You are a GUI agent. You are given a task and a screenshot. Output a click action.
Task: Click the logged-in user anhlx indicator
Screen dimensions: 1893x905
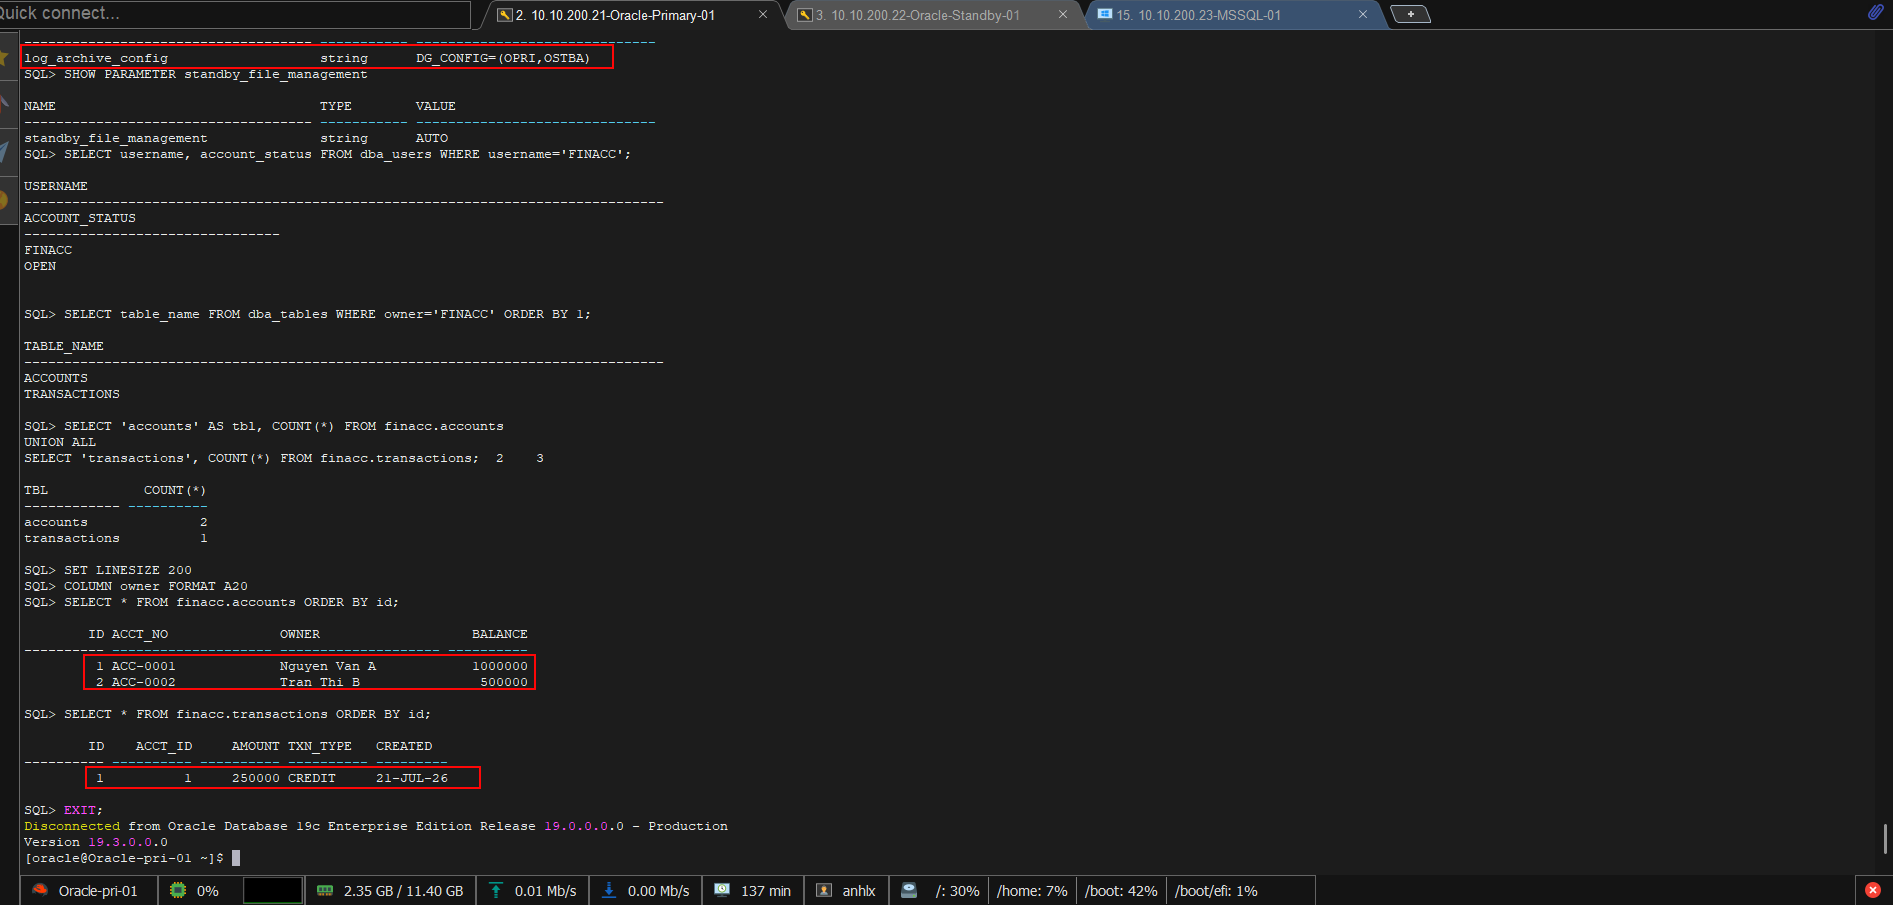point(846,891)
